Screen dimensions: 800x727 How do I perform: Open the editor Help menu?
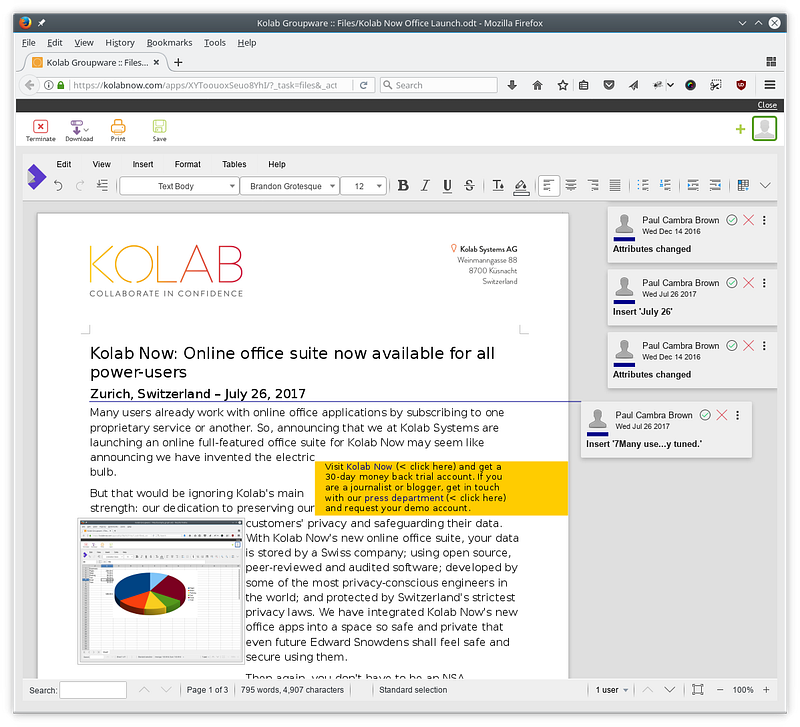click(277, 164)
